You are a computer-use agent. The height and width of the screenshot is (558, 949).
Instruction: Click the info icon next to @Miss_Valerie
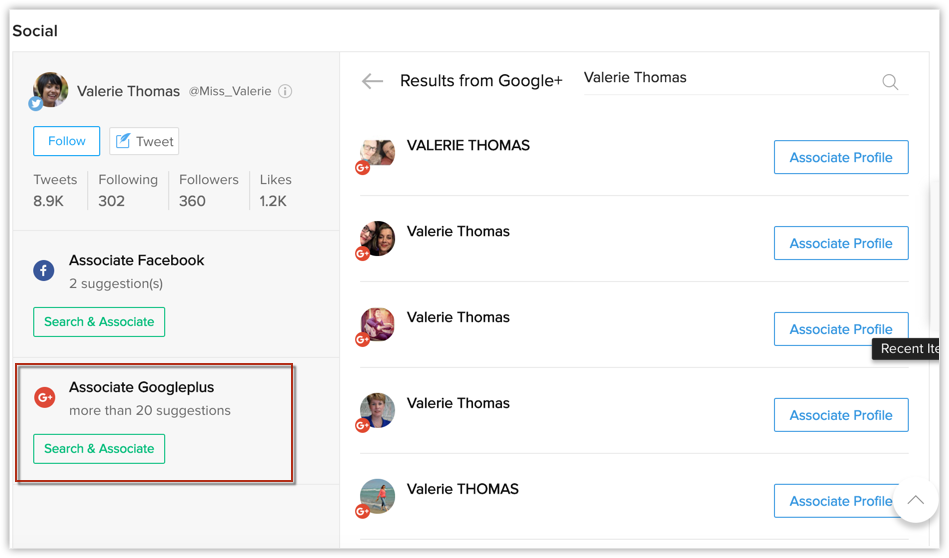tap(285, 91)
